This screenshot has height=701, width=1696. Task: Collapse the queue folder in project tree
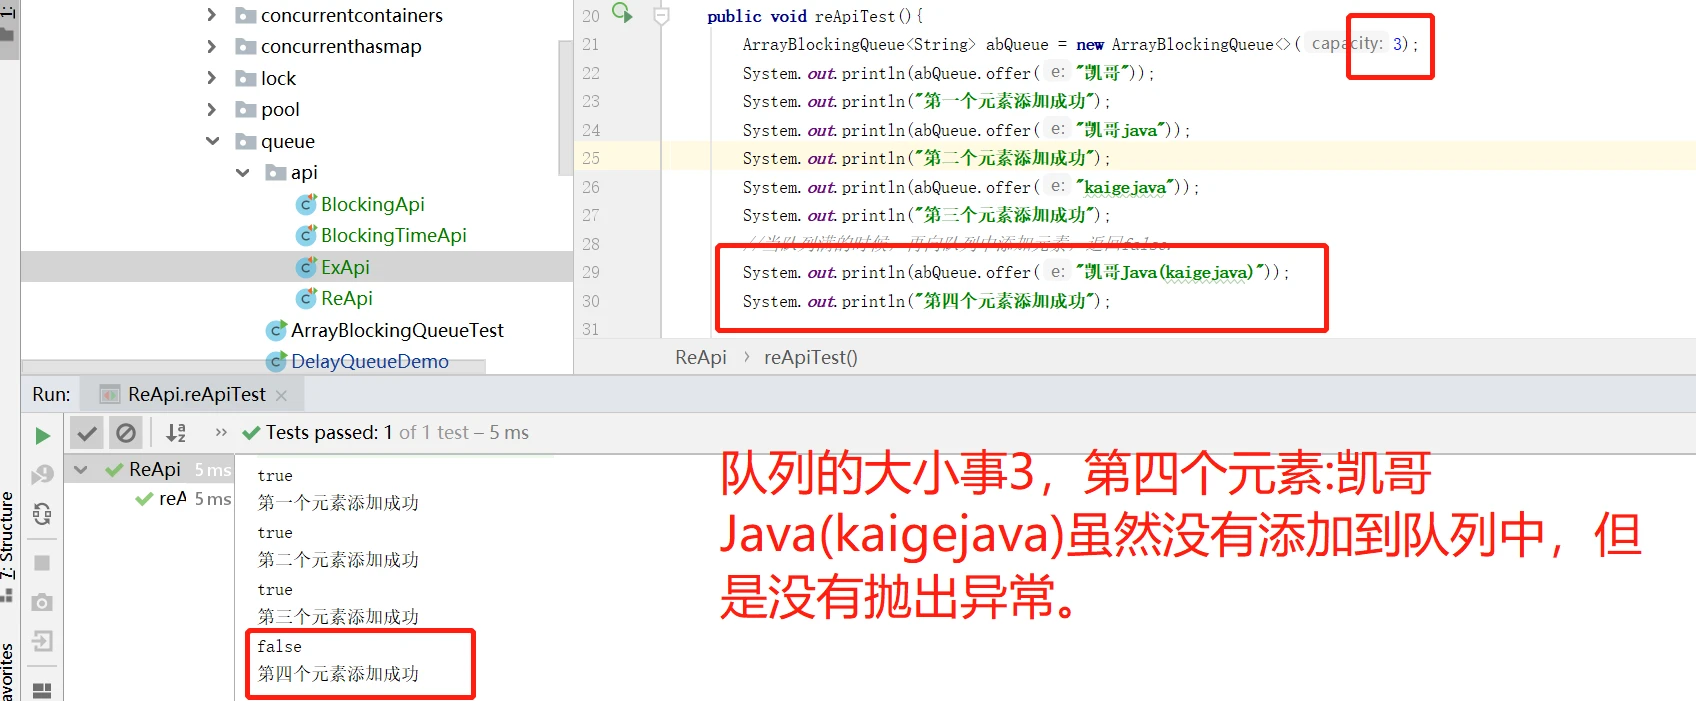212,141
